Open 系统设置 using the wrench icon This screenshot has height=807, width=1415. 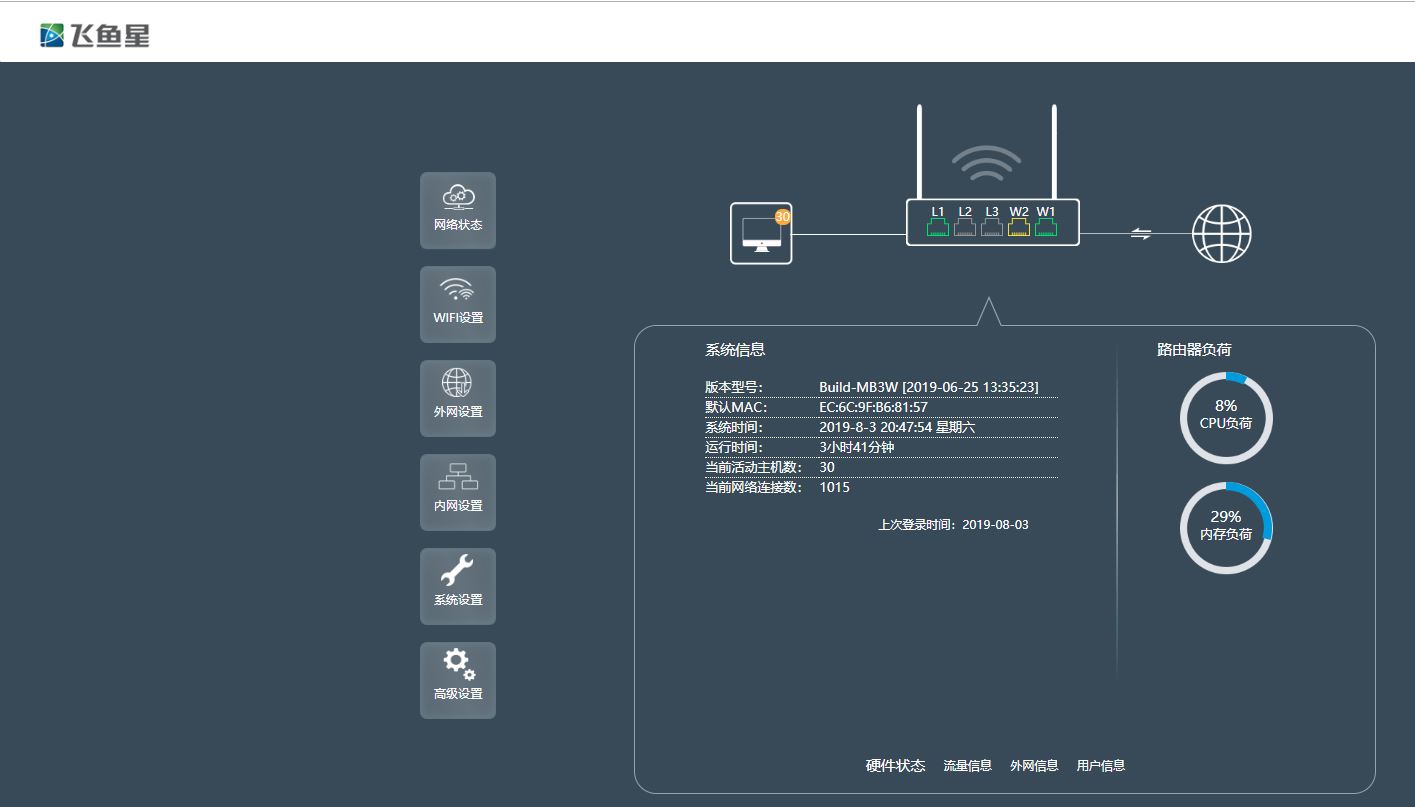(x=457, y=586)
